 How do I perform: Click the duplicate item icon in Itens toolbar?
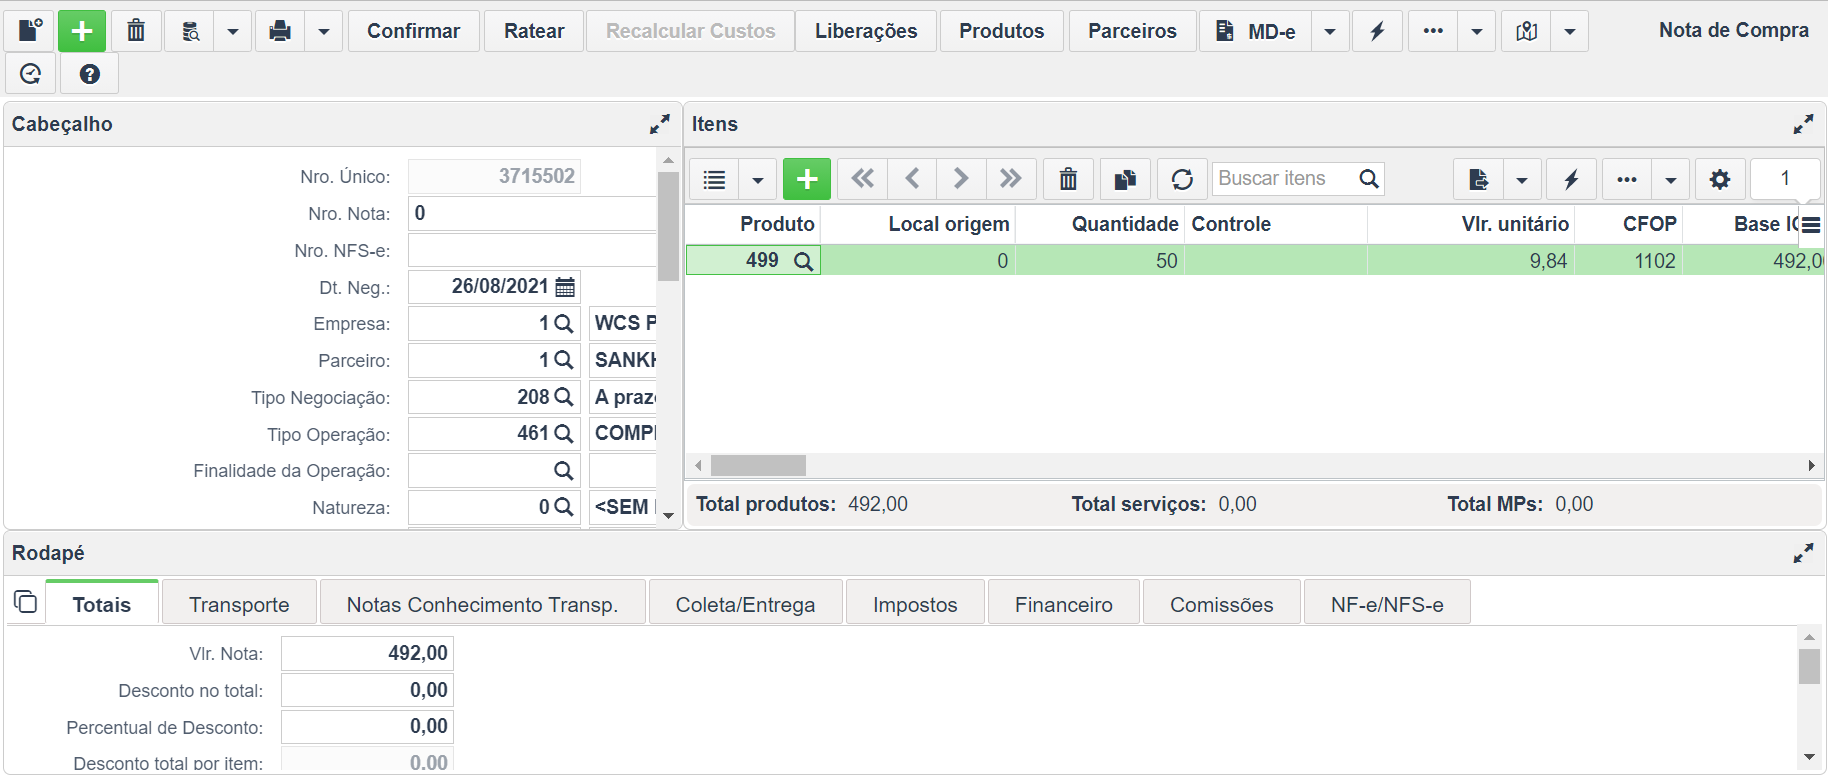1125,179
